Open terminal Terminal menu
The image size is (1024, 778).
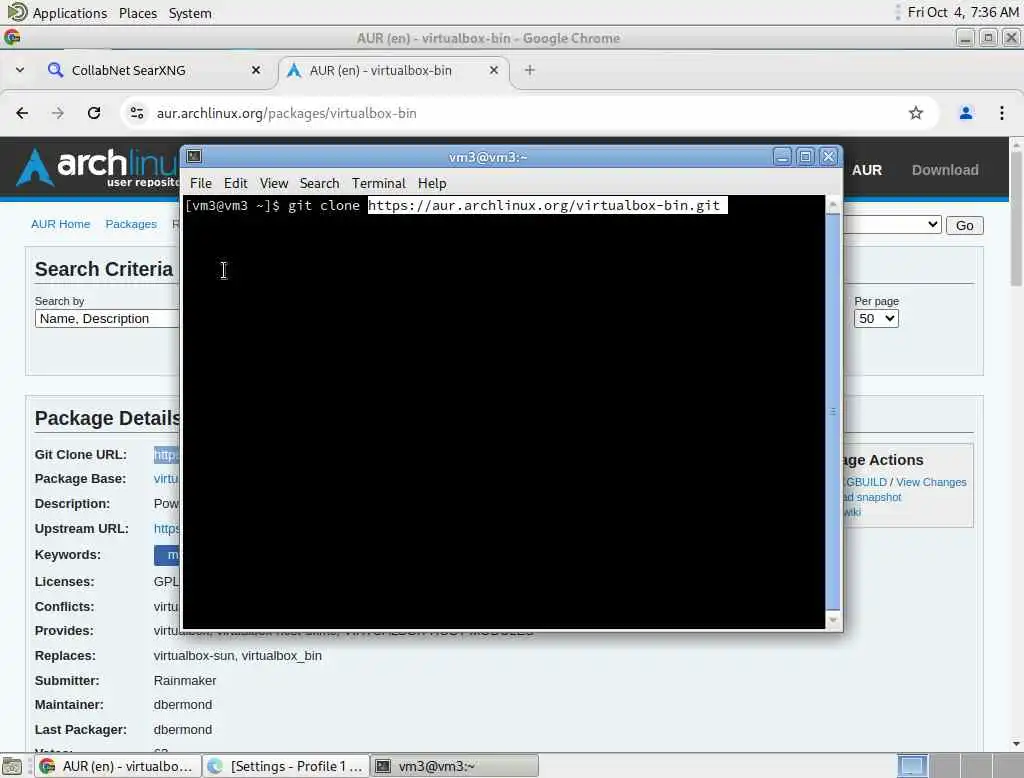coord(379,183)
